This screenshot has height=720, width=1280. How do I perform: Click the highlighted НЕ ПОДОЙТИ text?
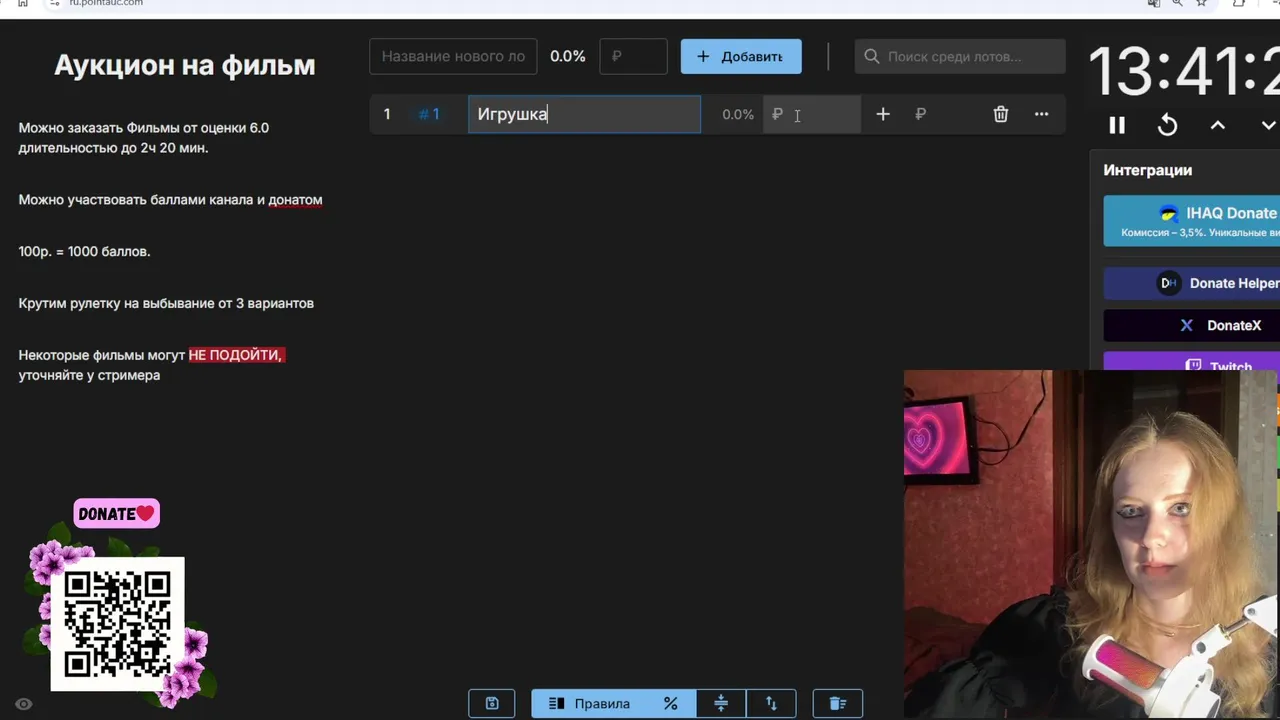(236, 355)
